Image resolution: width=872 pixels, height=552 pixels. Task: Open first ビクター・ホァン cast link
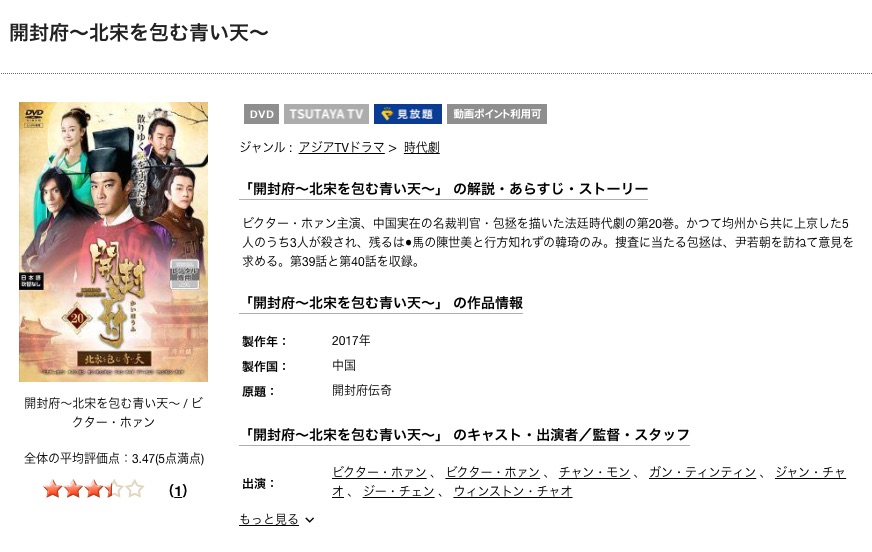(x=379, y=473)
